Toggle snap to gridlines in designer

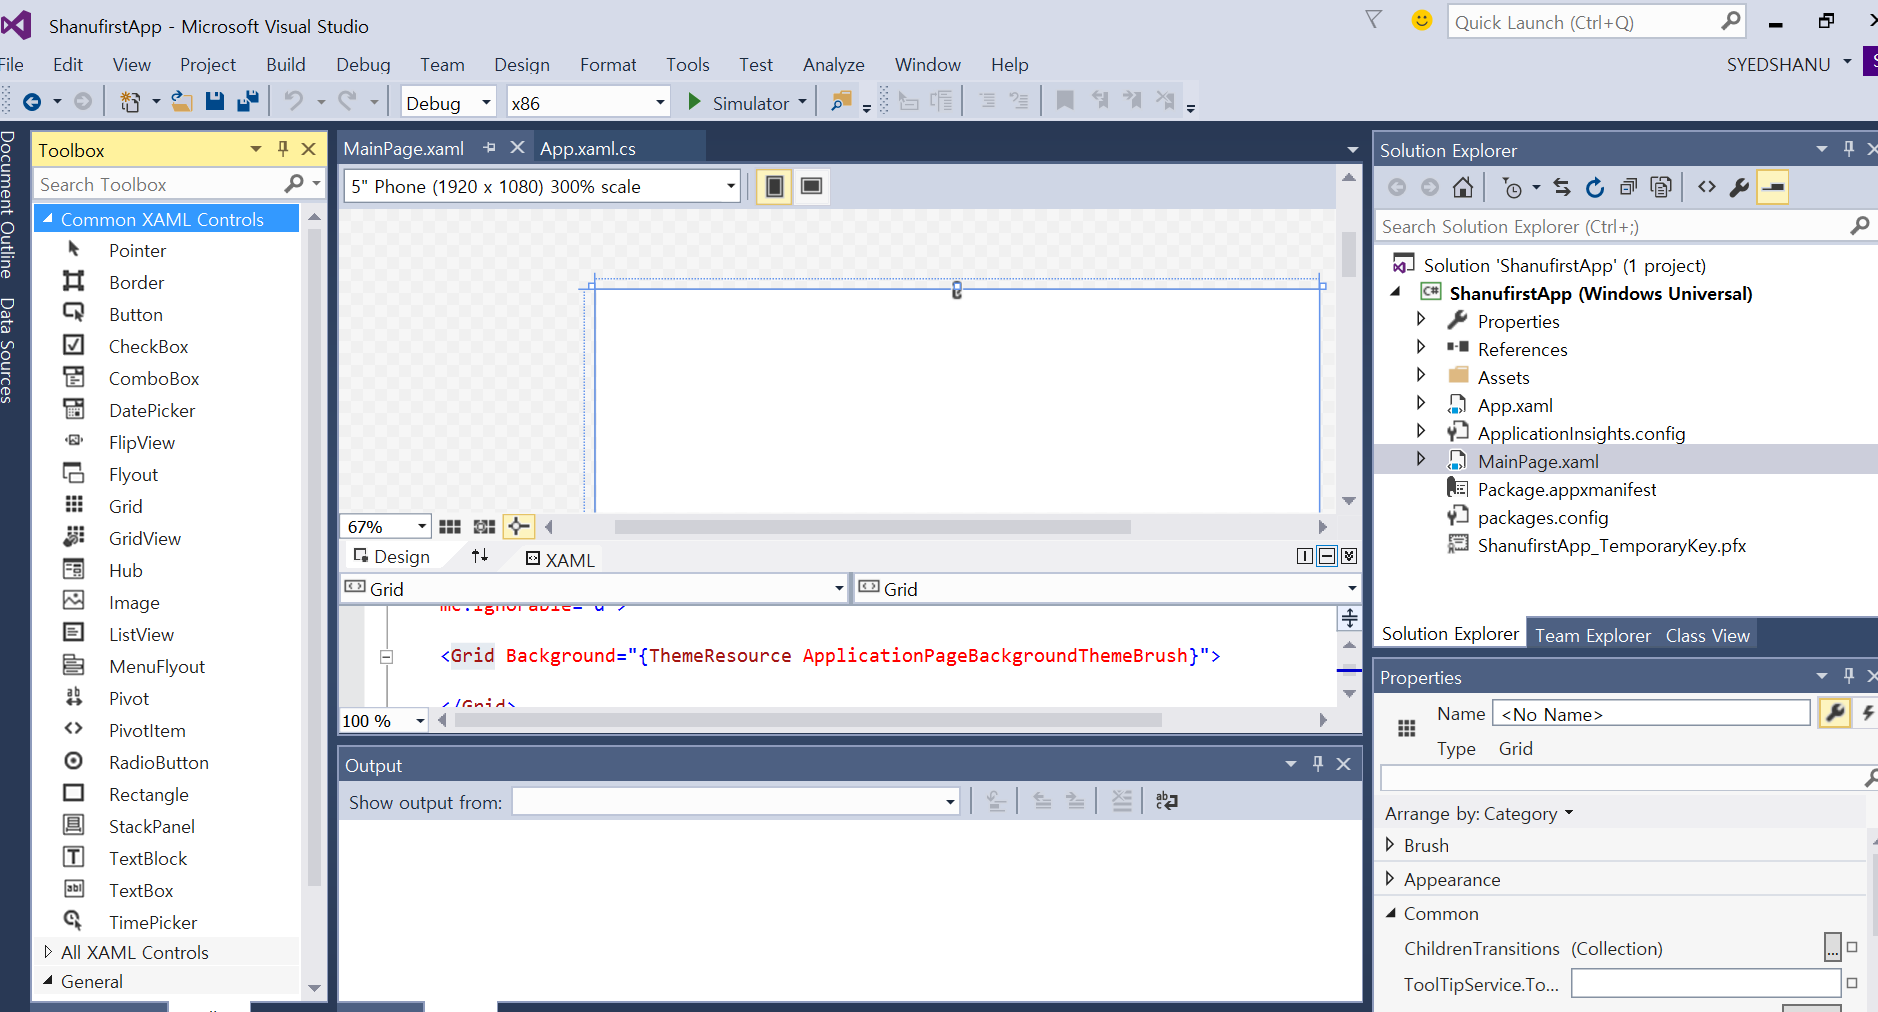coord(484,527)
